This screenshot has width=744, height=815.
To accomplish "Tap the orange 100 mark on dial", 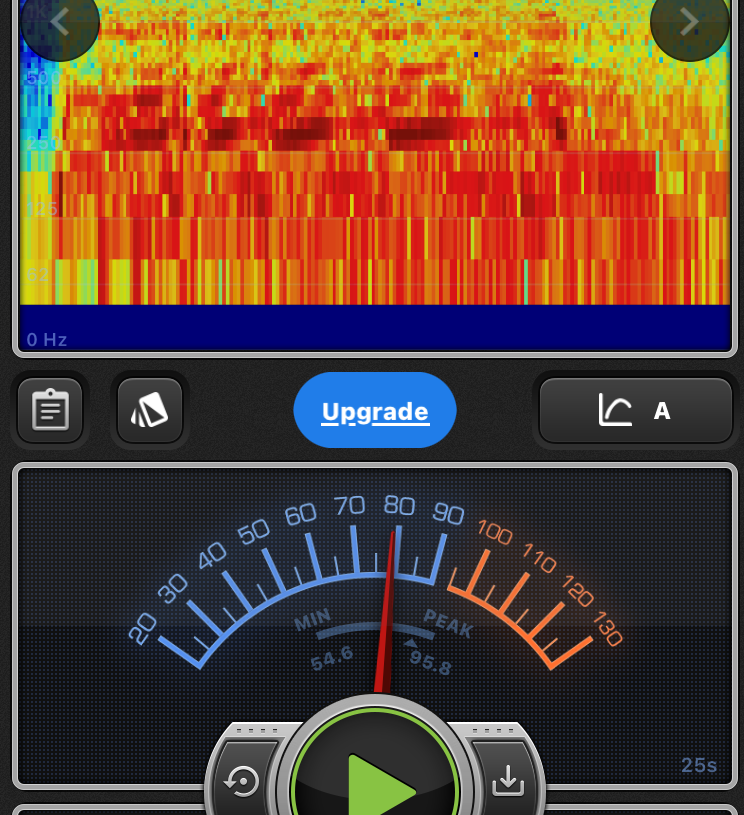I will pyautogui.click(x=495, y=531).
